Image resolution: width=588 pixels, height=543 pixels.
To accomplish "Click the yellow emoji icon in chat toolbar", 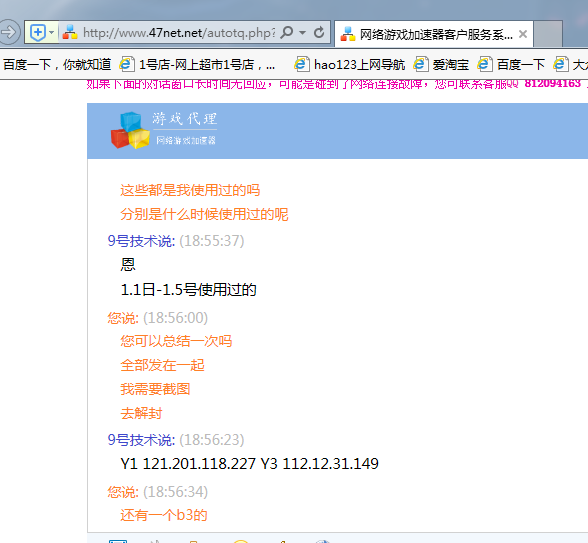I will click(241, 541).
